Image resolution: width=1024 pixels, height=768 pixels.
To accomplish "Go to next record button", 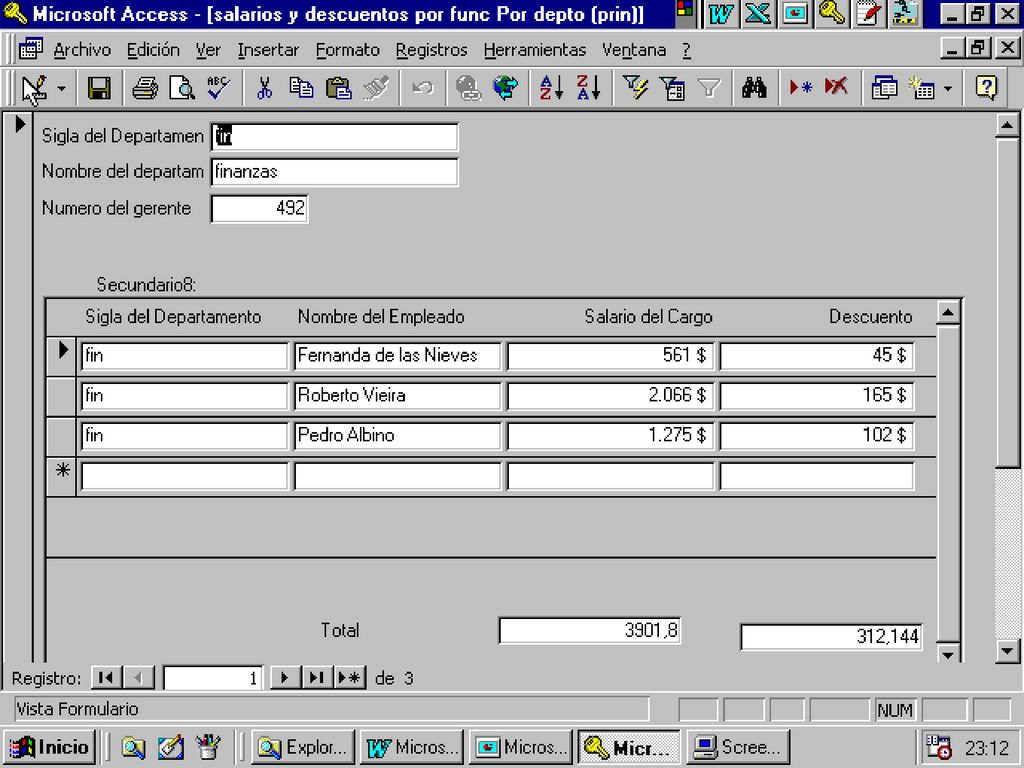I will tap(285, 678).
